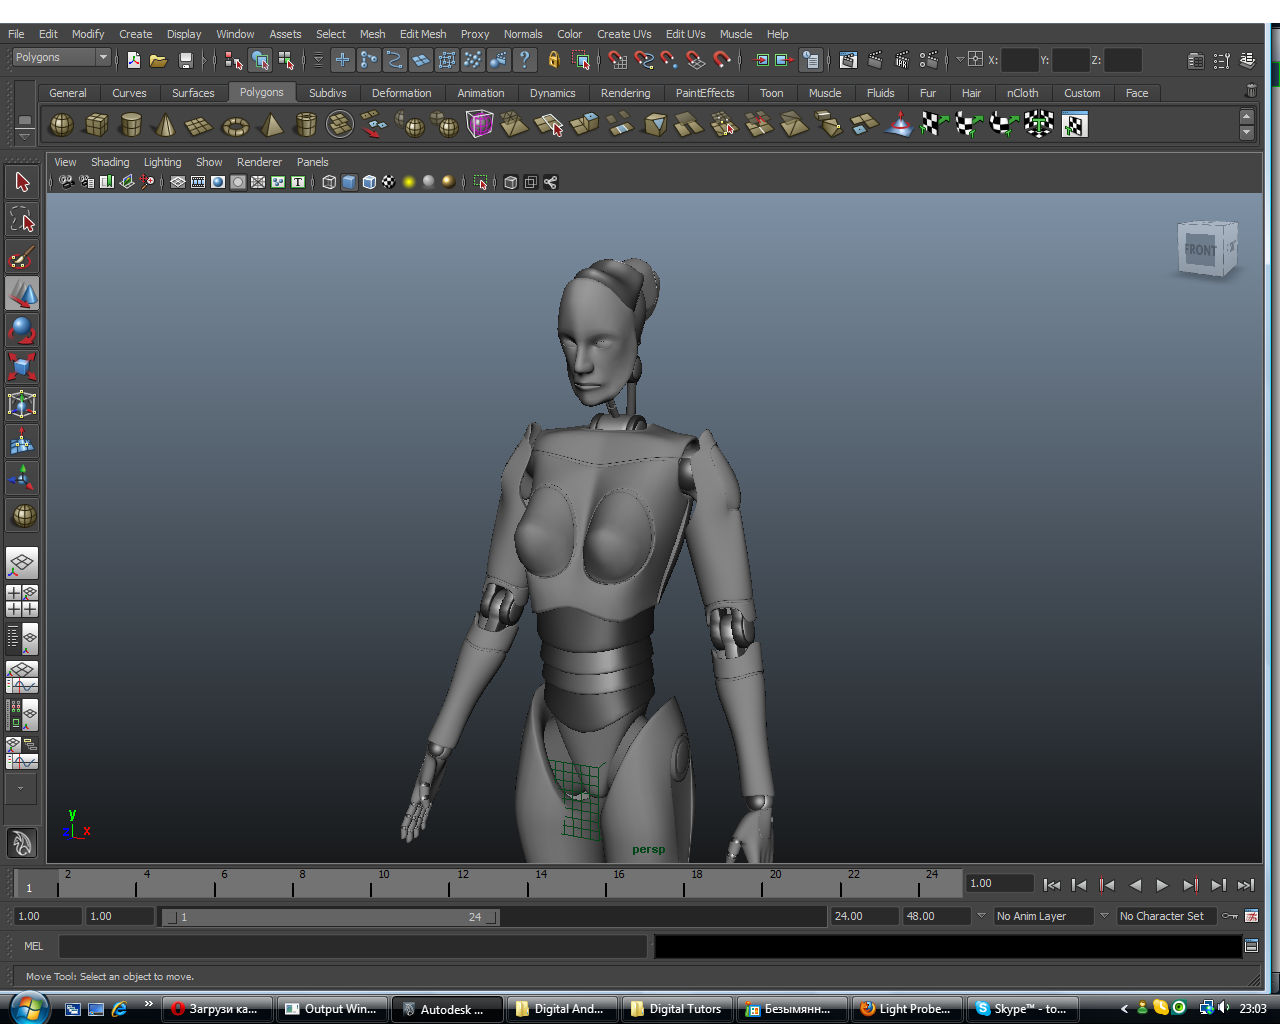Click the polygon torus shelf icon
Screen dimensions: 1280x1024
[x=235, y=126]
